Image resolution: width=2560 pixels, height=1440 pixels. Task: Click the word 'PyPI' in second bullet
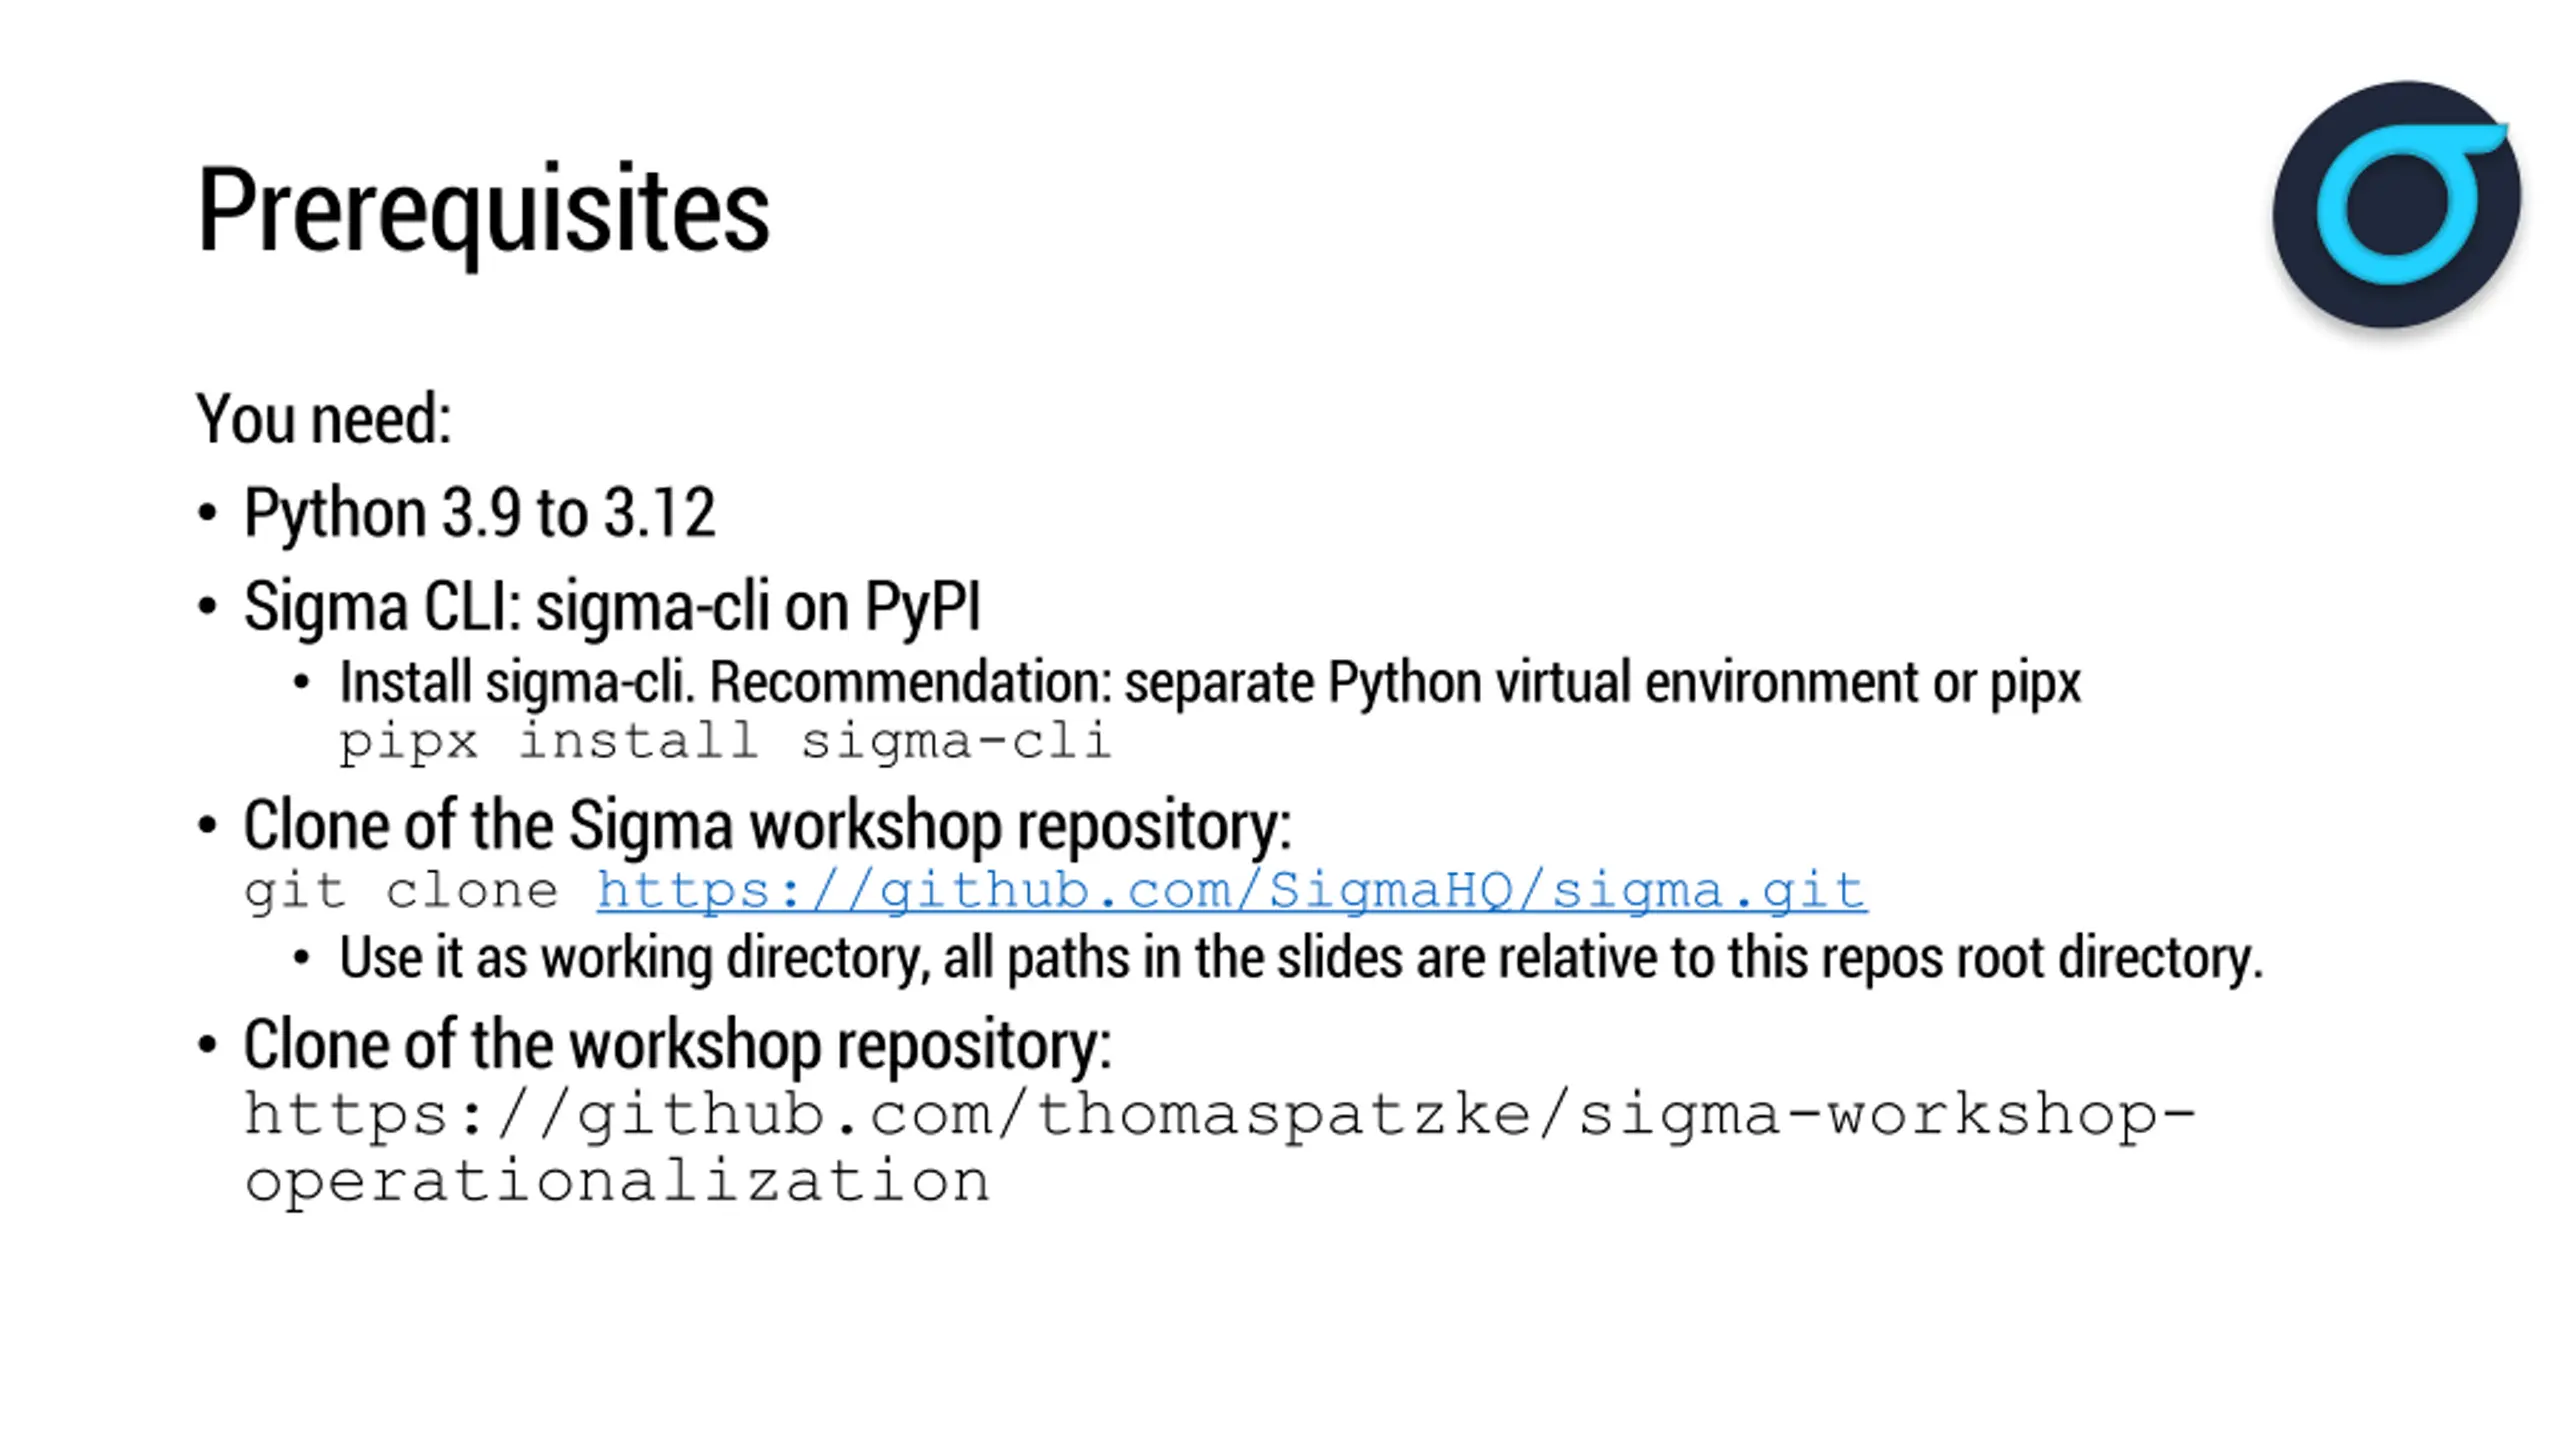tap(923, 606)
